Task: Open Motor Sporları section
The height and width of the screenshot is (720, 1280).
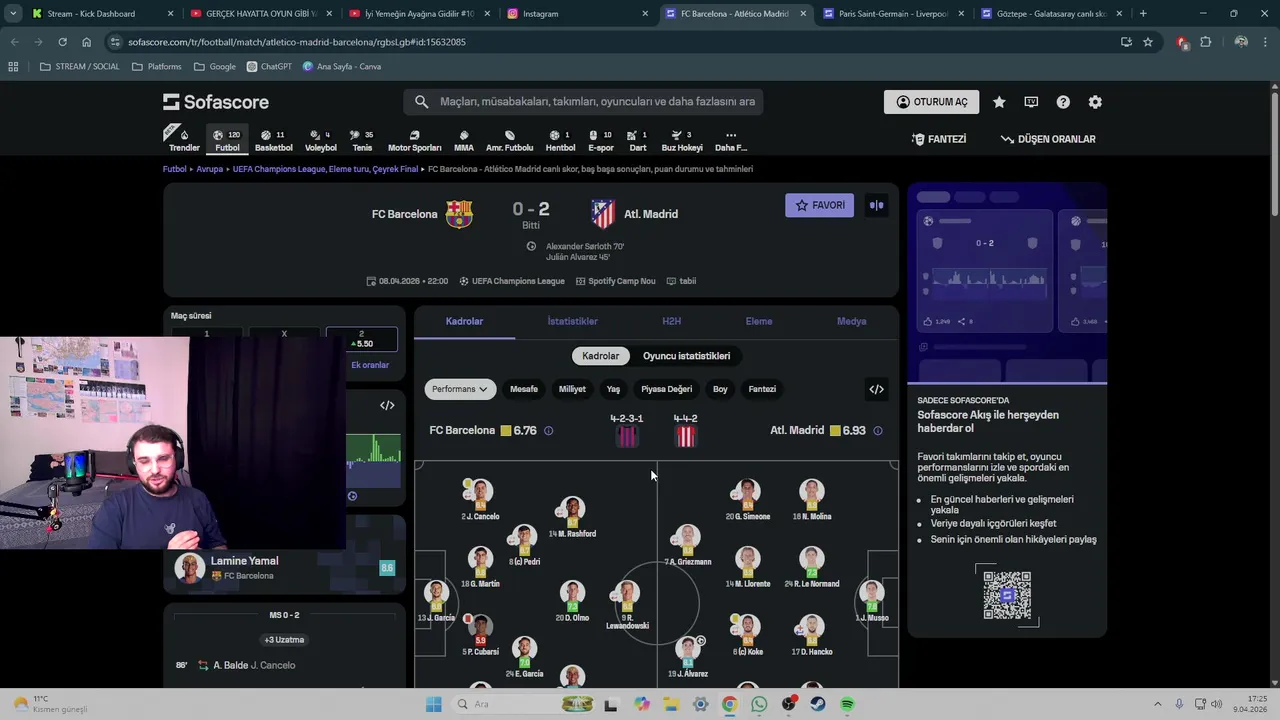Action: click(x=414, y=140)
